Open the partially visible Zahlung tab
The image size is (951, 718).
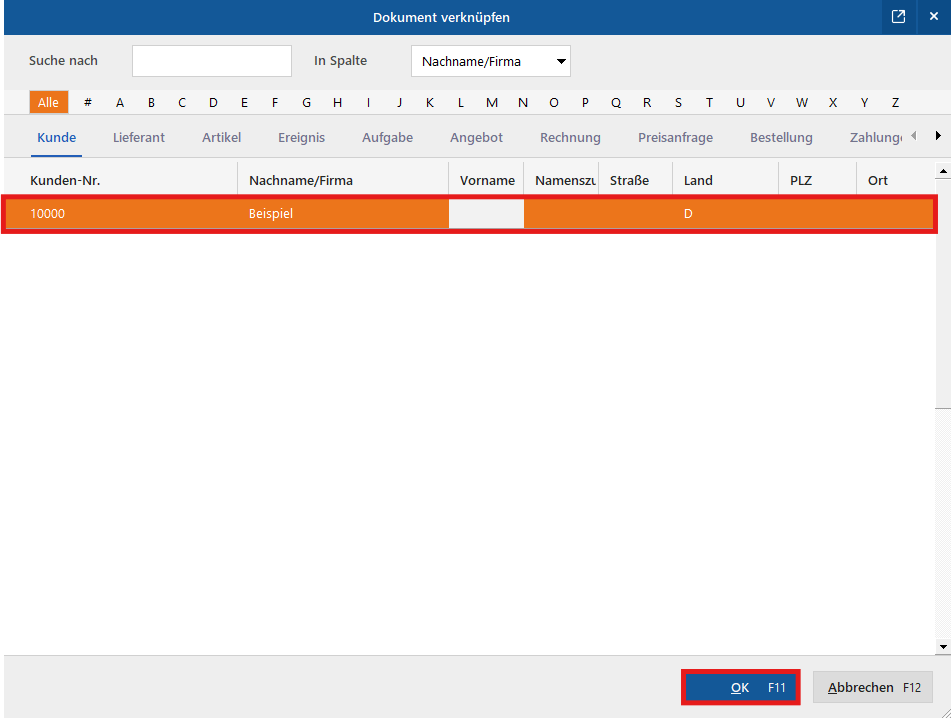point(876,138)
